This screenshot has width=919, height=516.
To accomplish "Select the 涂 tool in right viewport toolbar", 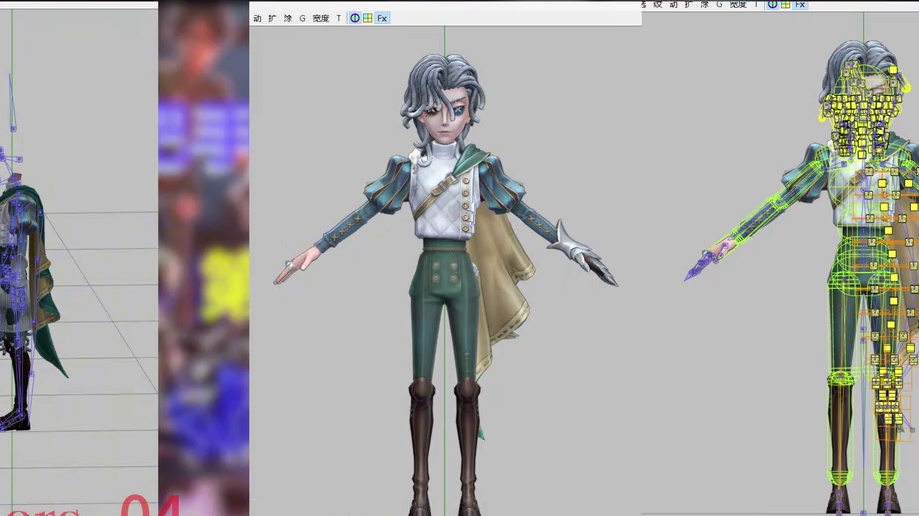I will (704, 4).
